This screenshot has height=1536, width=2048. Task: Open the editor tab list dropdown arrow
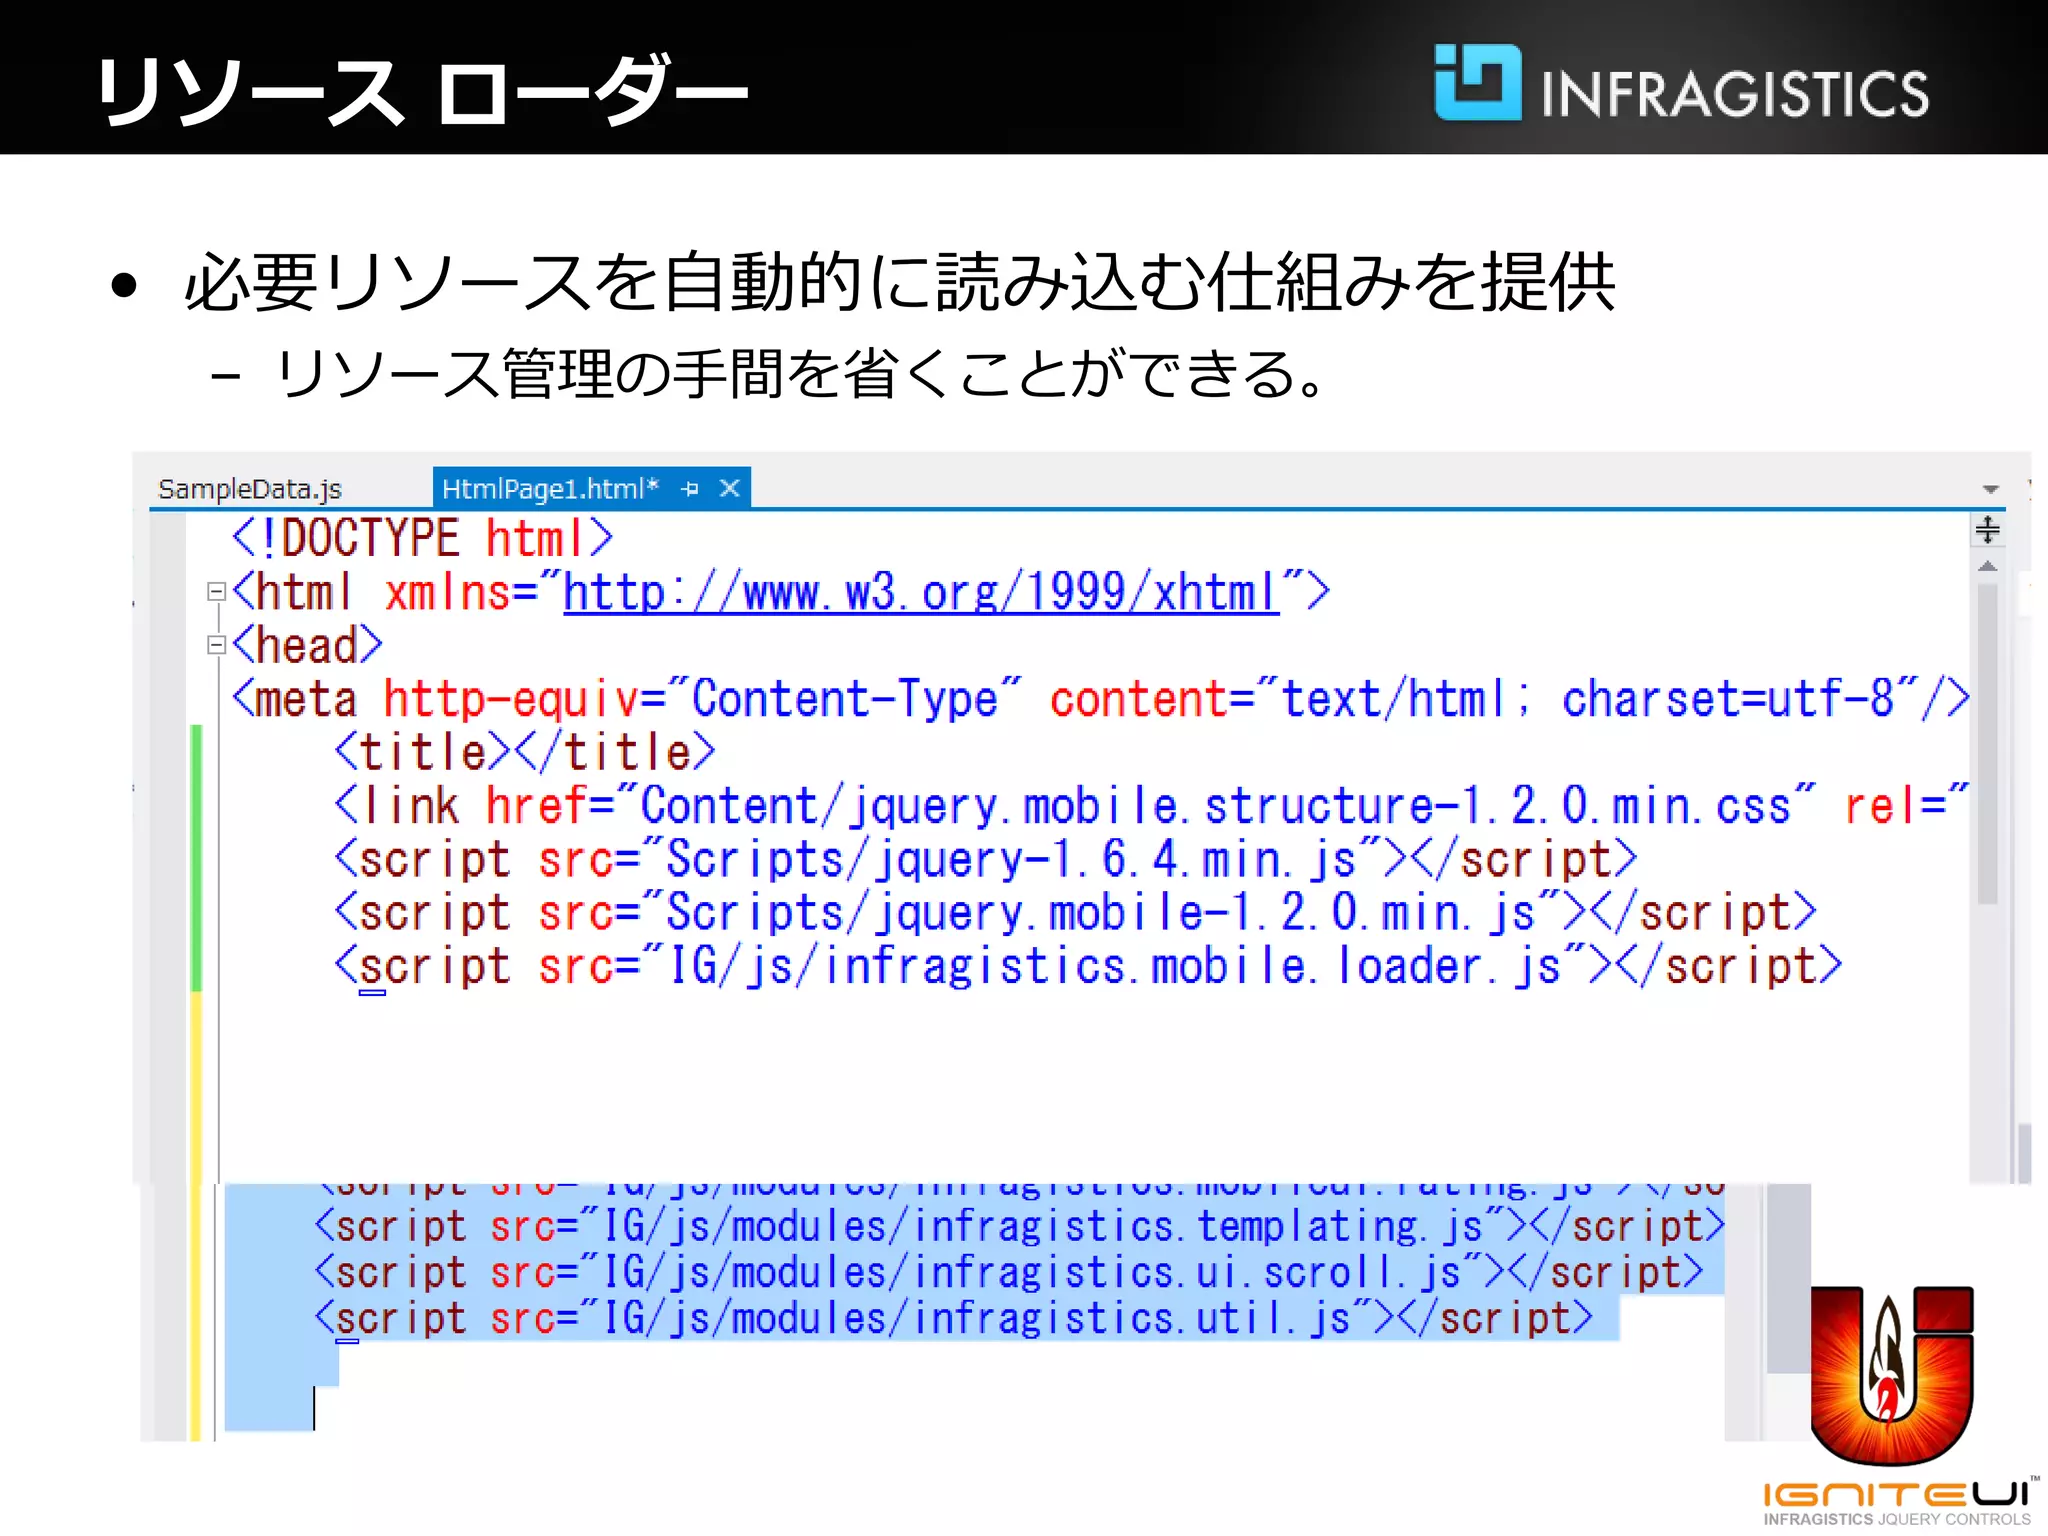(x=1991, y=490)
